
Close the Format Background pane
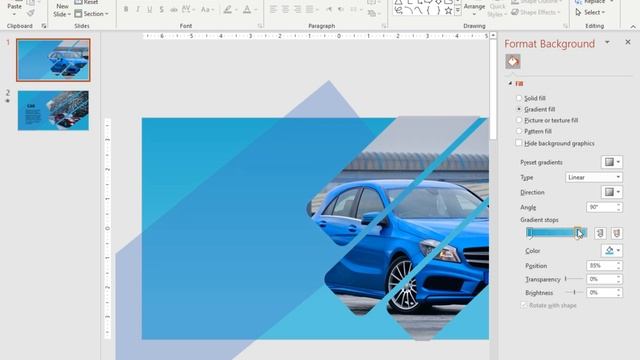click(x=628, y=42)
